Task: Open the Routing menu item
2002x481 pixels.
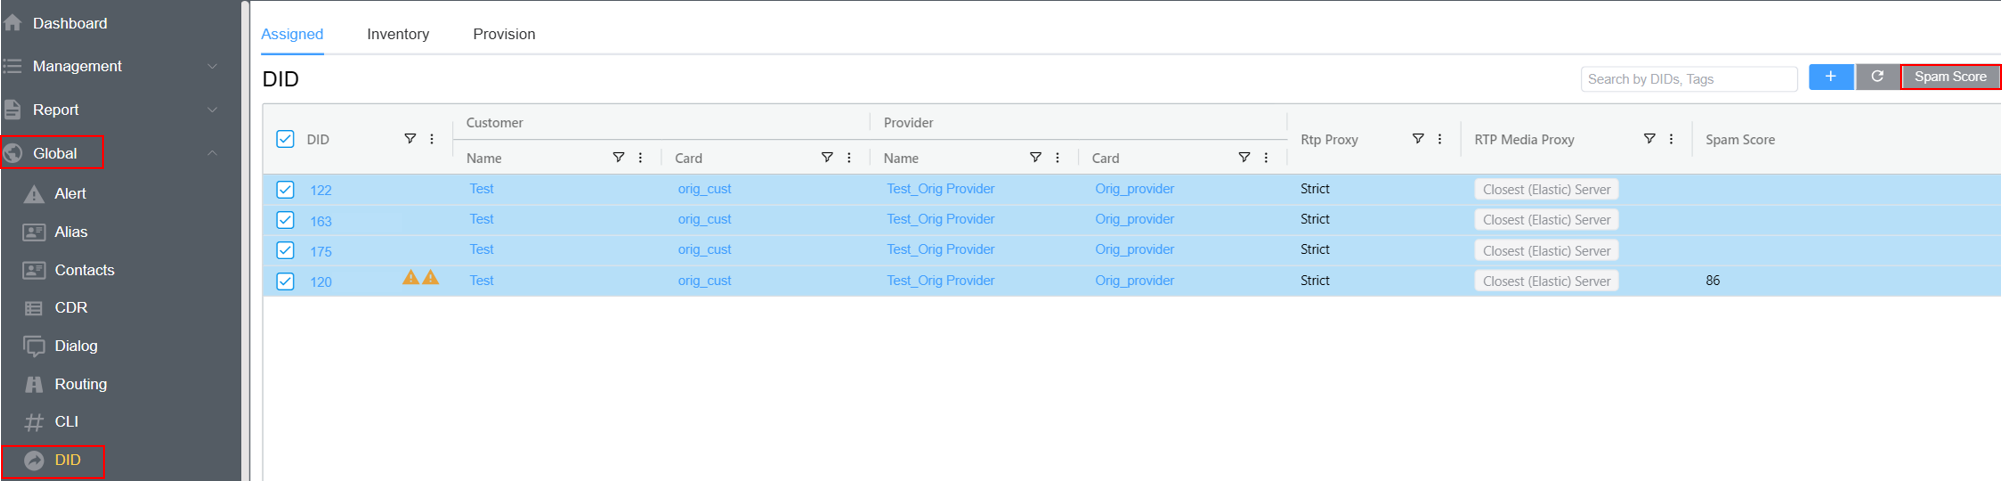Action: [81, 384]
